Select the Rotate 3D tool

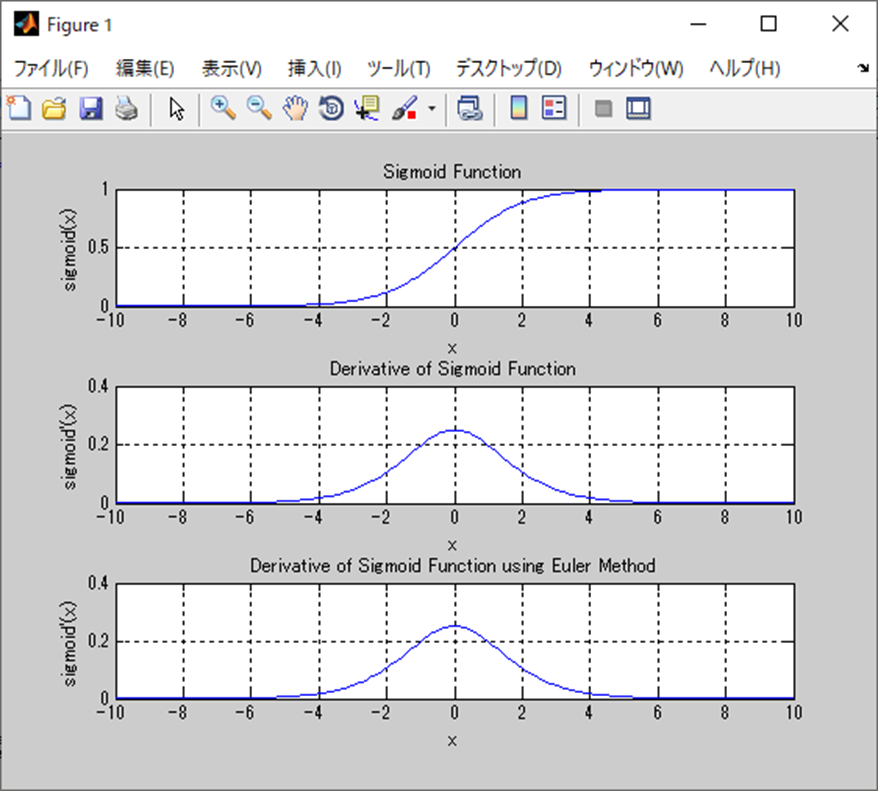(x=331, y=108)
